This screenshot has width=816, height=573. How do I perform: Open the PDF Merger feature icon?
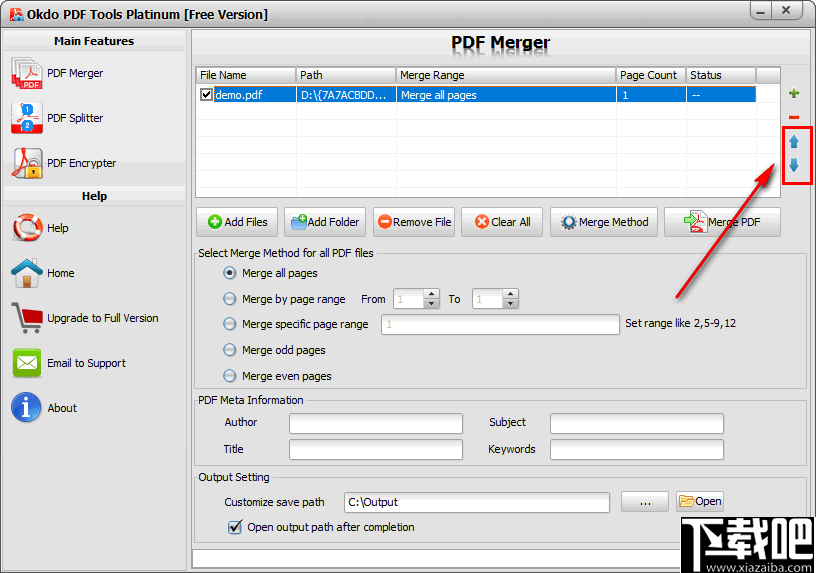tap(27, 73)
